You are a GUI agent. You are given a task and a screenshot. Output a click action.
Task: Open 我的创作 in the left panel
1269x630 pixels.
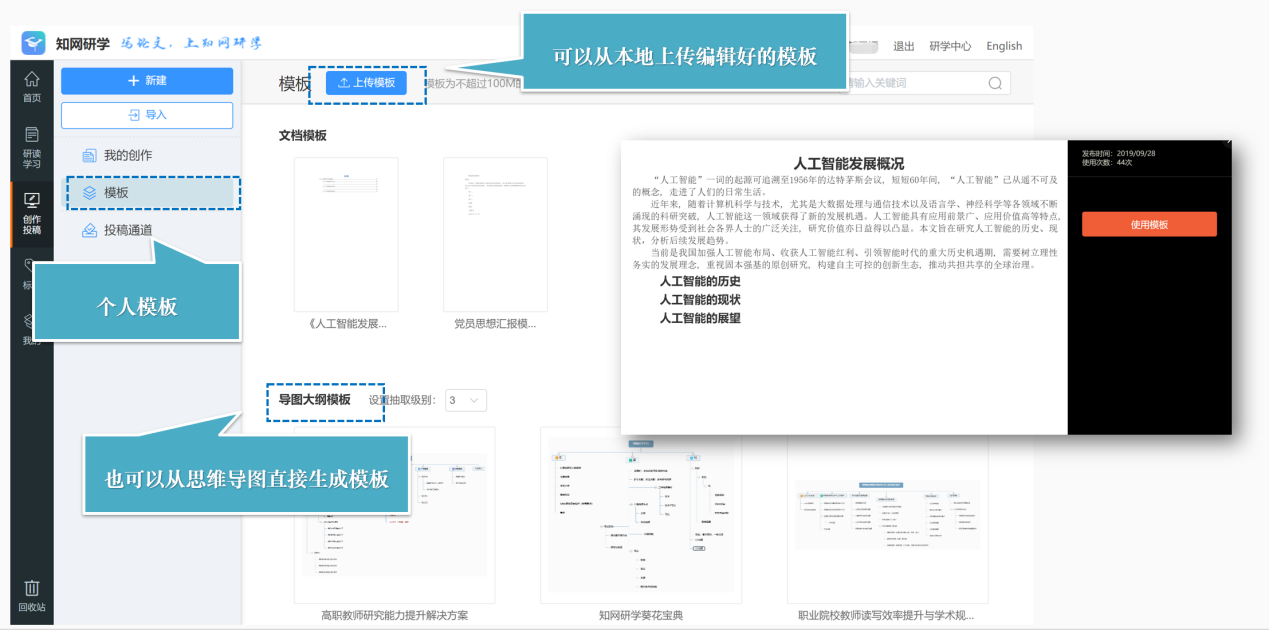pyautogui.click(x=128, y=155)
